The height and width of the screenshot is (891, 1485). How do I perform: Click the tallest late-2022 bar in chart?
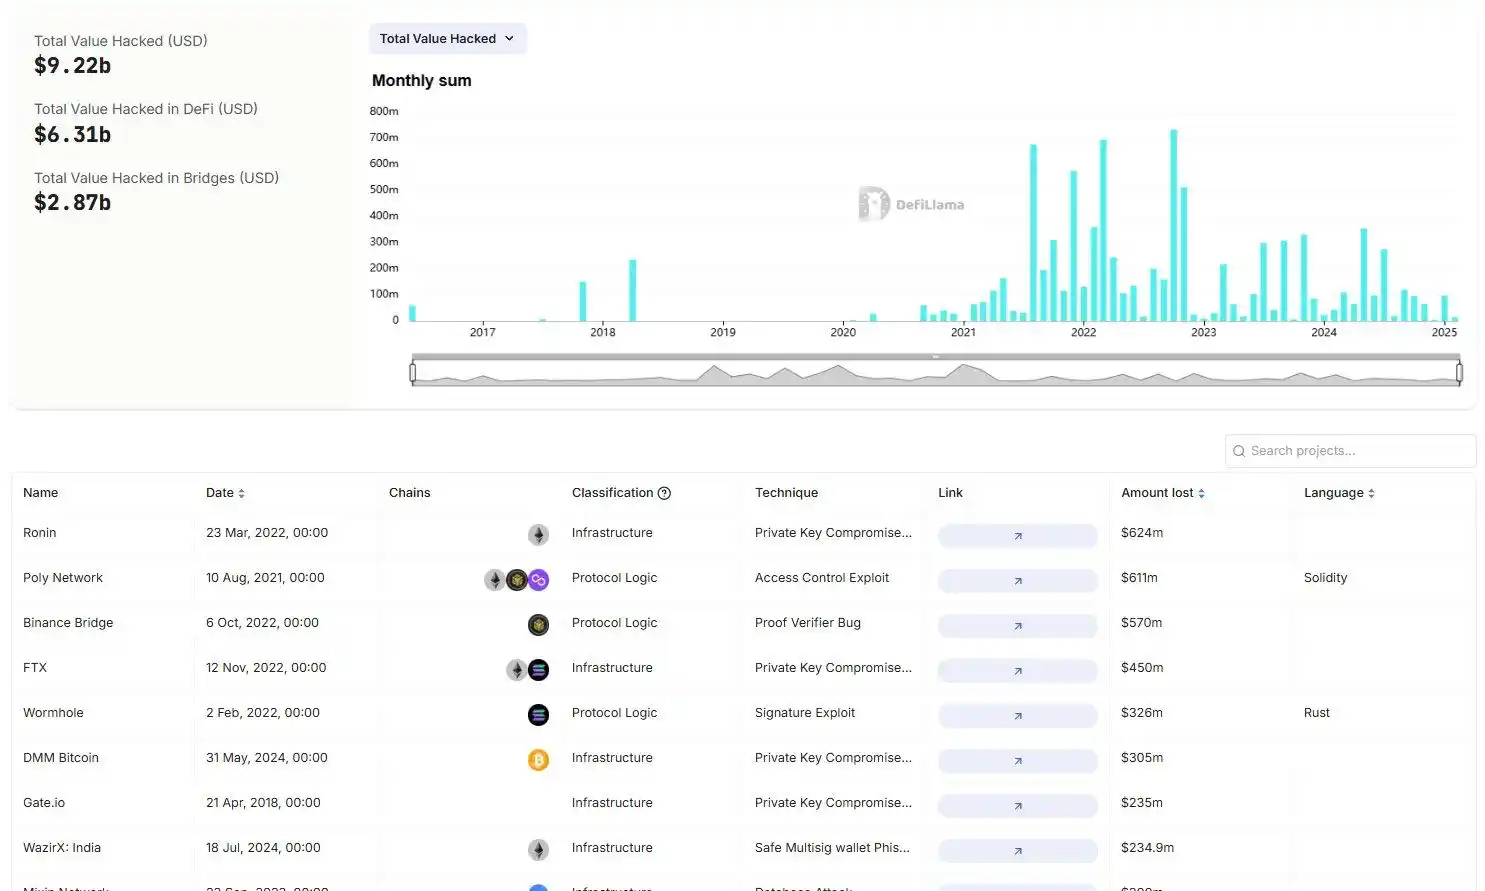click(x=1173, y=225)
